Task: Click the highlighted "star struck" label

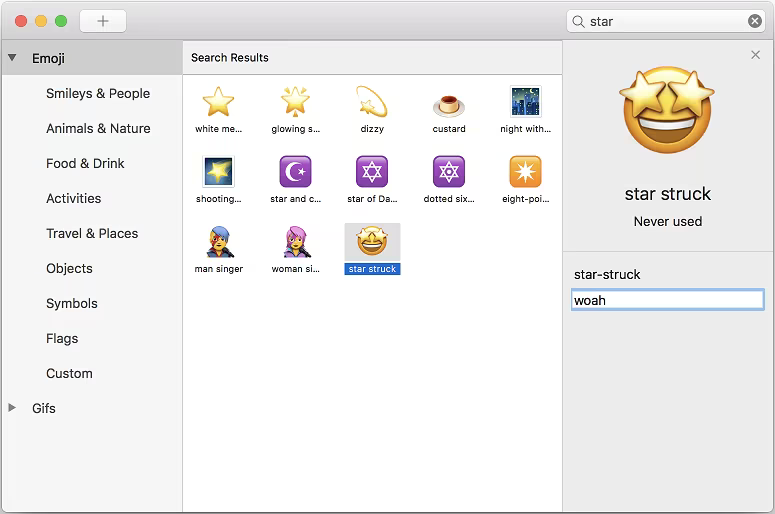Action: [x=372, y=269]
